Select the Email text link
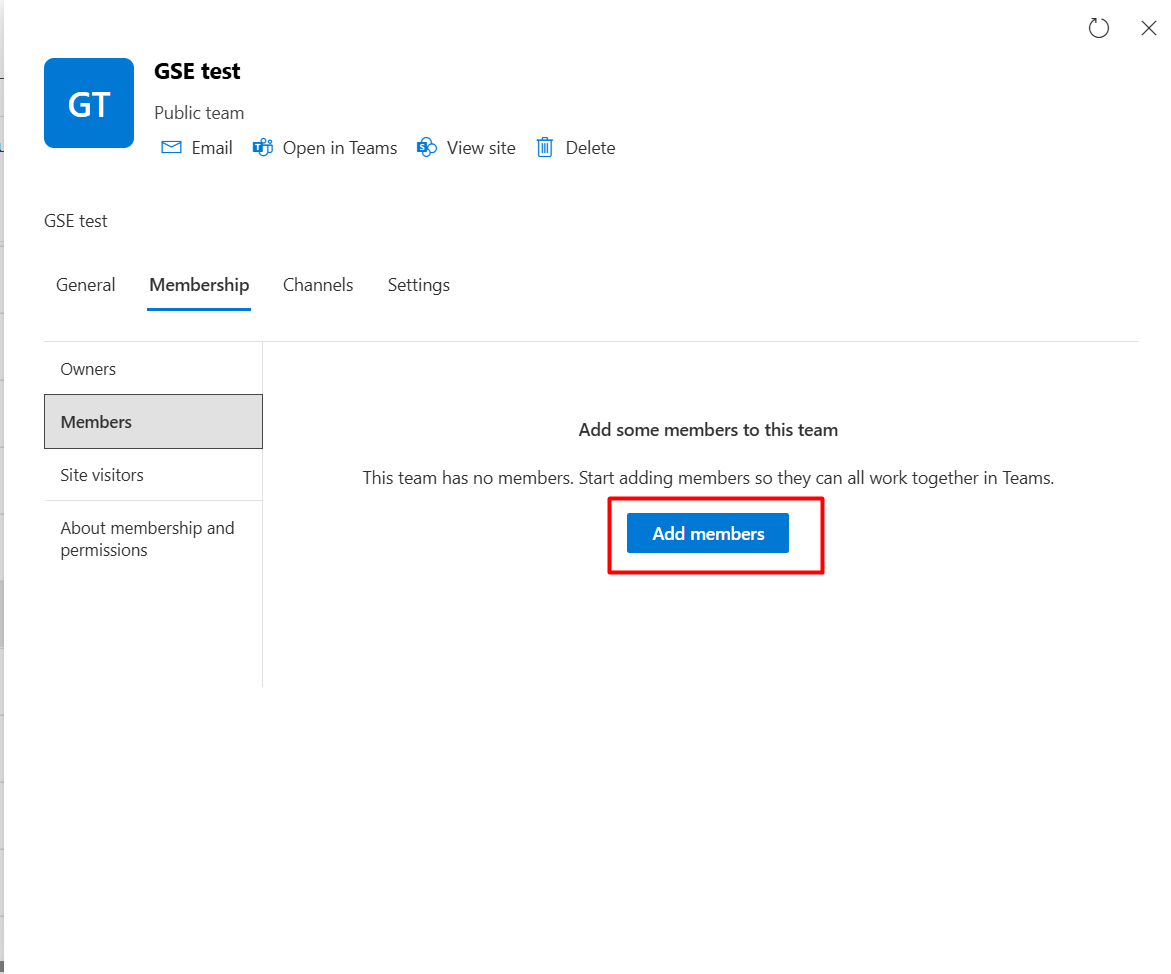 pos(212,148)
